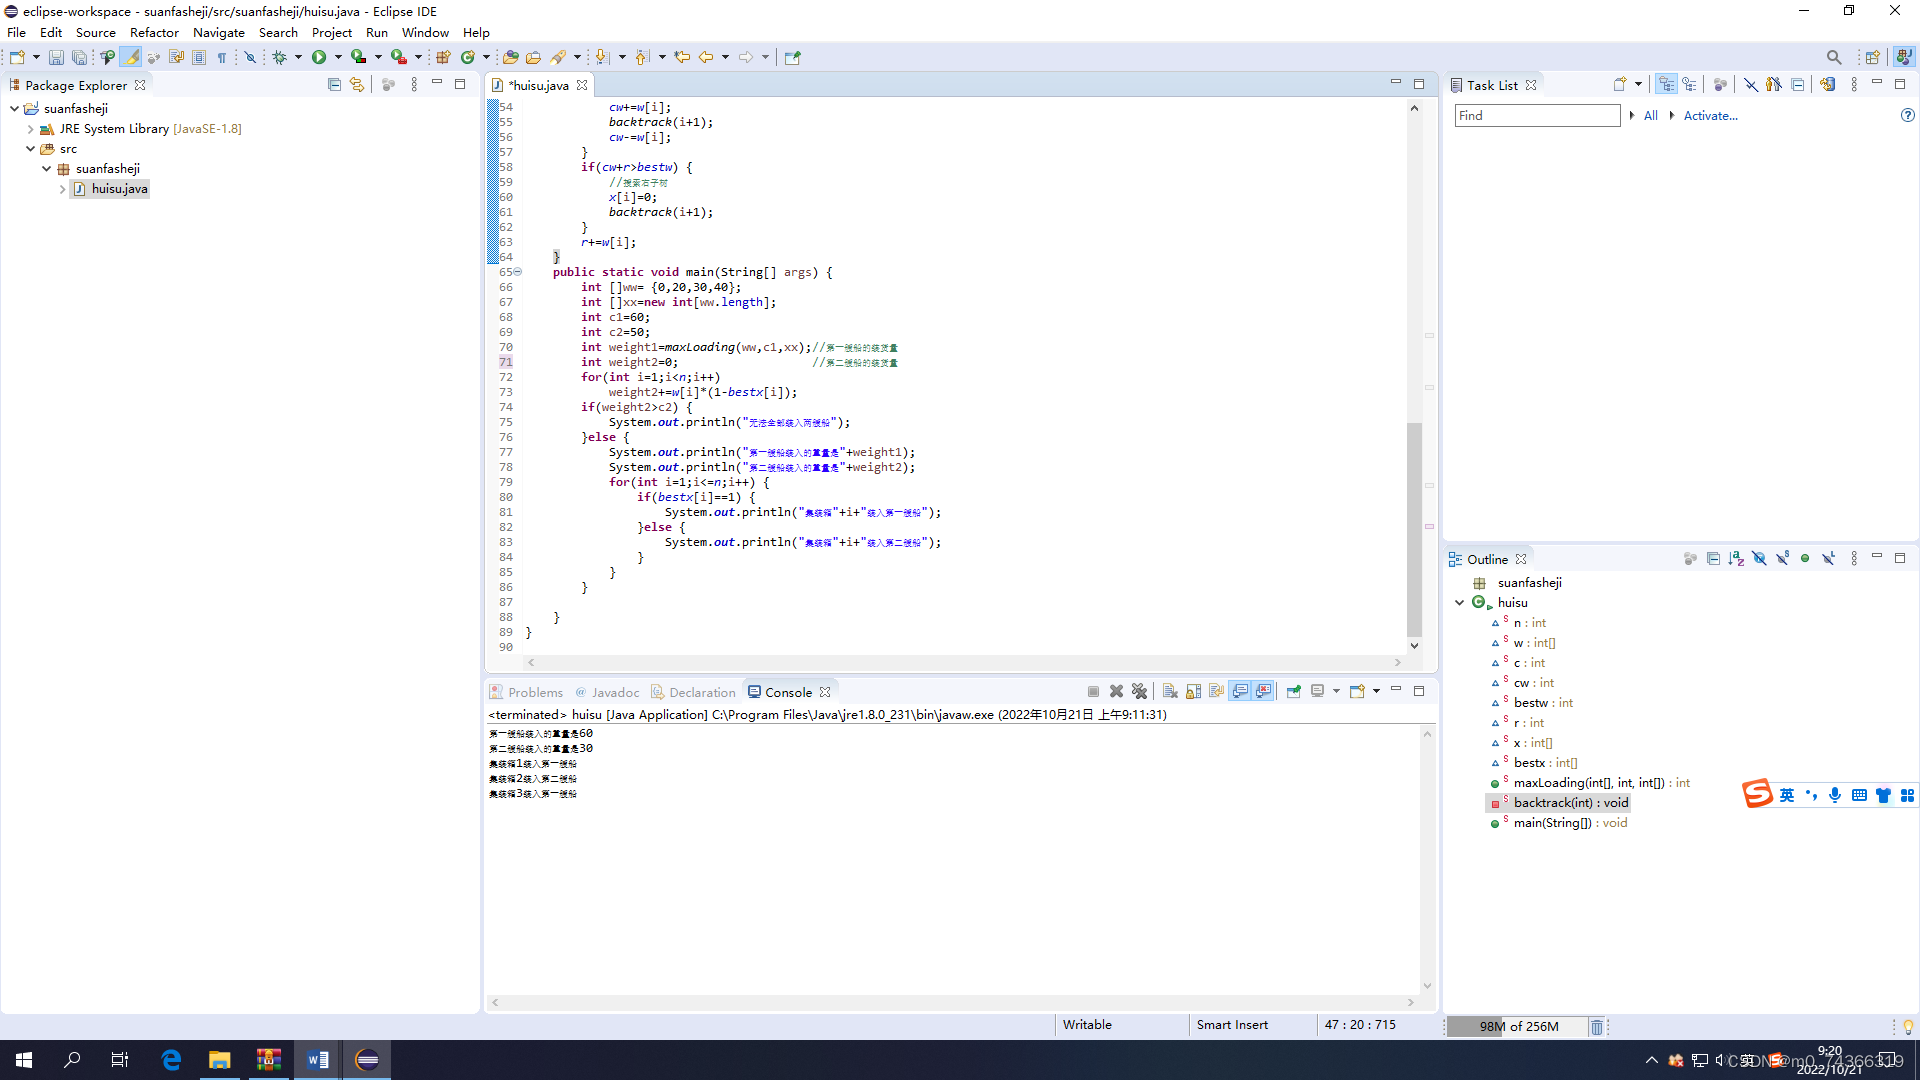Image resolution: width=1920 pixels, height=1080 pixels.
Task: Collapse the huisu class in Outline
Action: [x=1460, y=603]
